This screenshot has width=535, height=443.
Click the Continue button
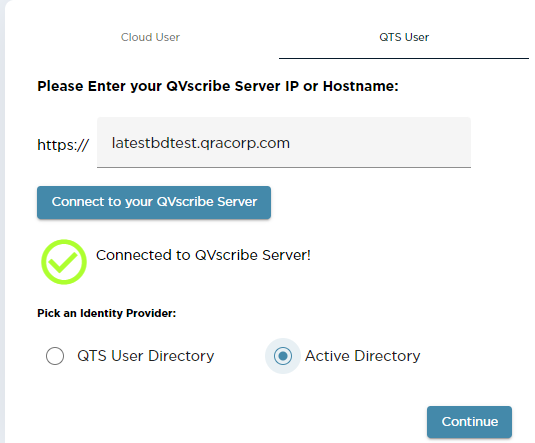tap(469, 422)
